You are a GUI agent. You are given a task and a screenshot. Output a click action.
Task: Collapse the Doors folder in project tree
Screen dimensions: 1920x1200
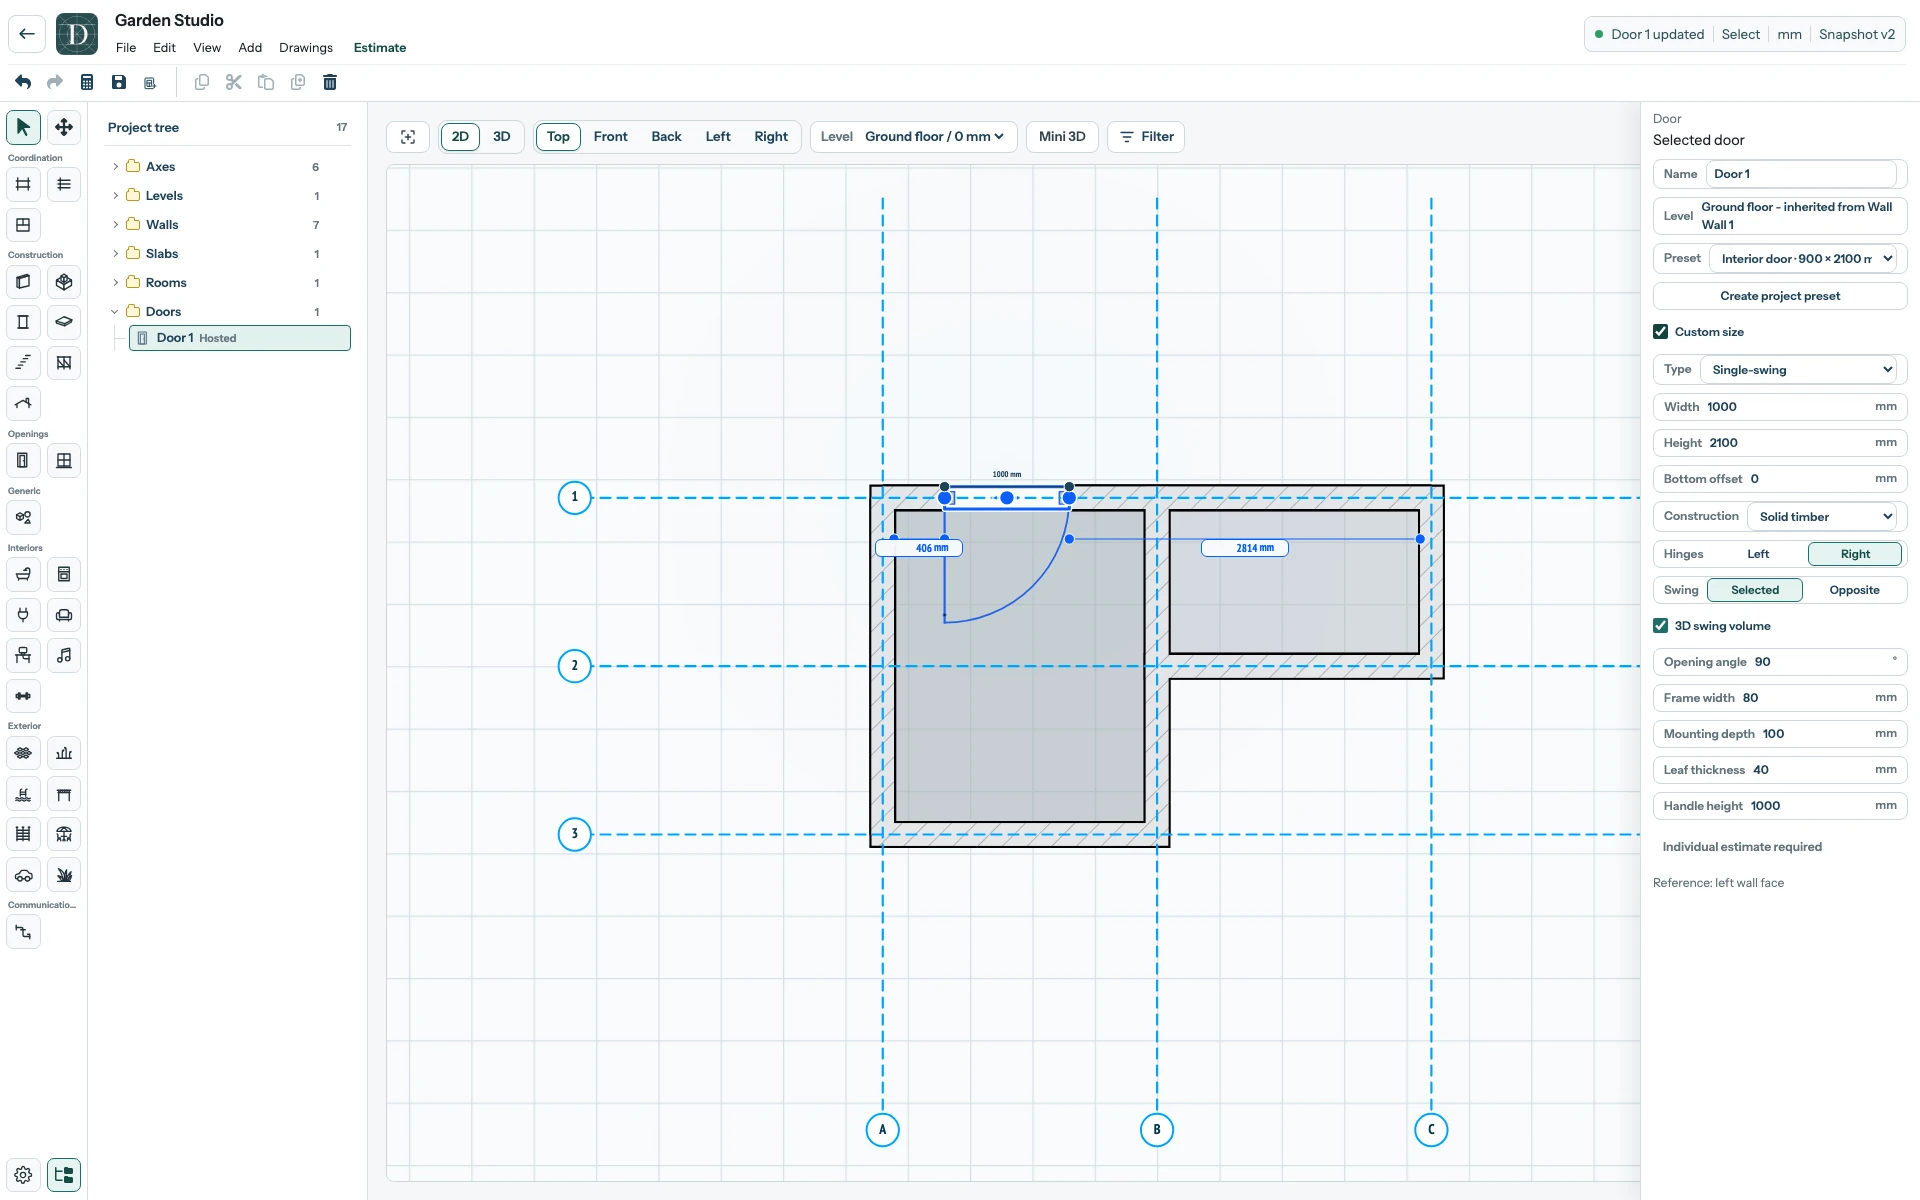coord(115,312)
